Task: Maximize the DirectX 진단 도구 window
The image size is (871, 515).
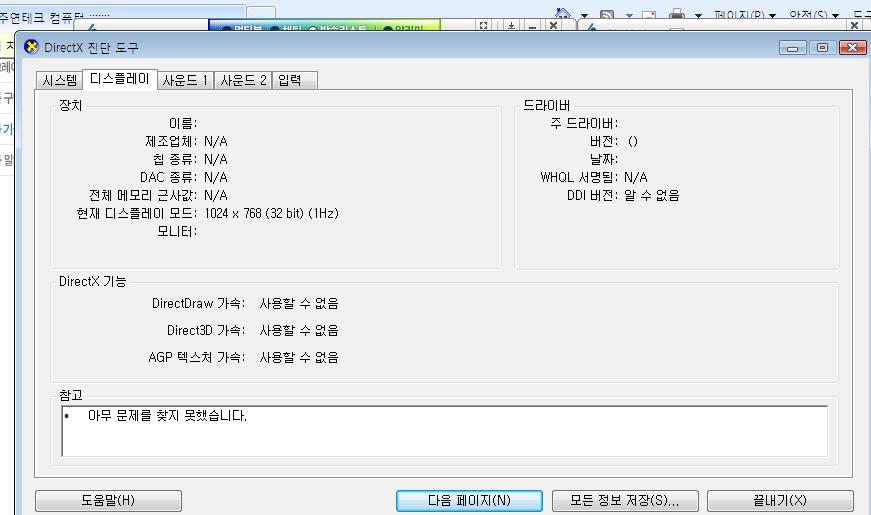Action: 823,48
